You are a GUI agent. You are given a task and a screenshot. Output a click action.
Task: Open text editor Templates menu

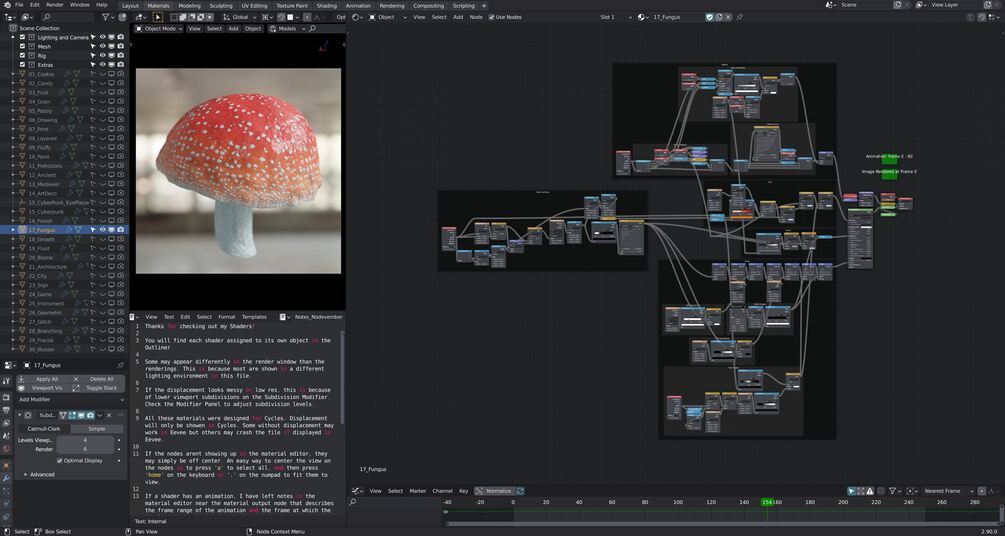(254, 317)
